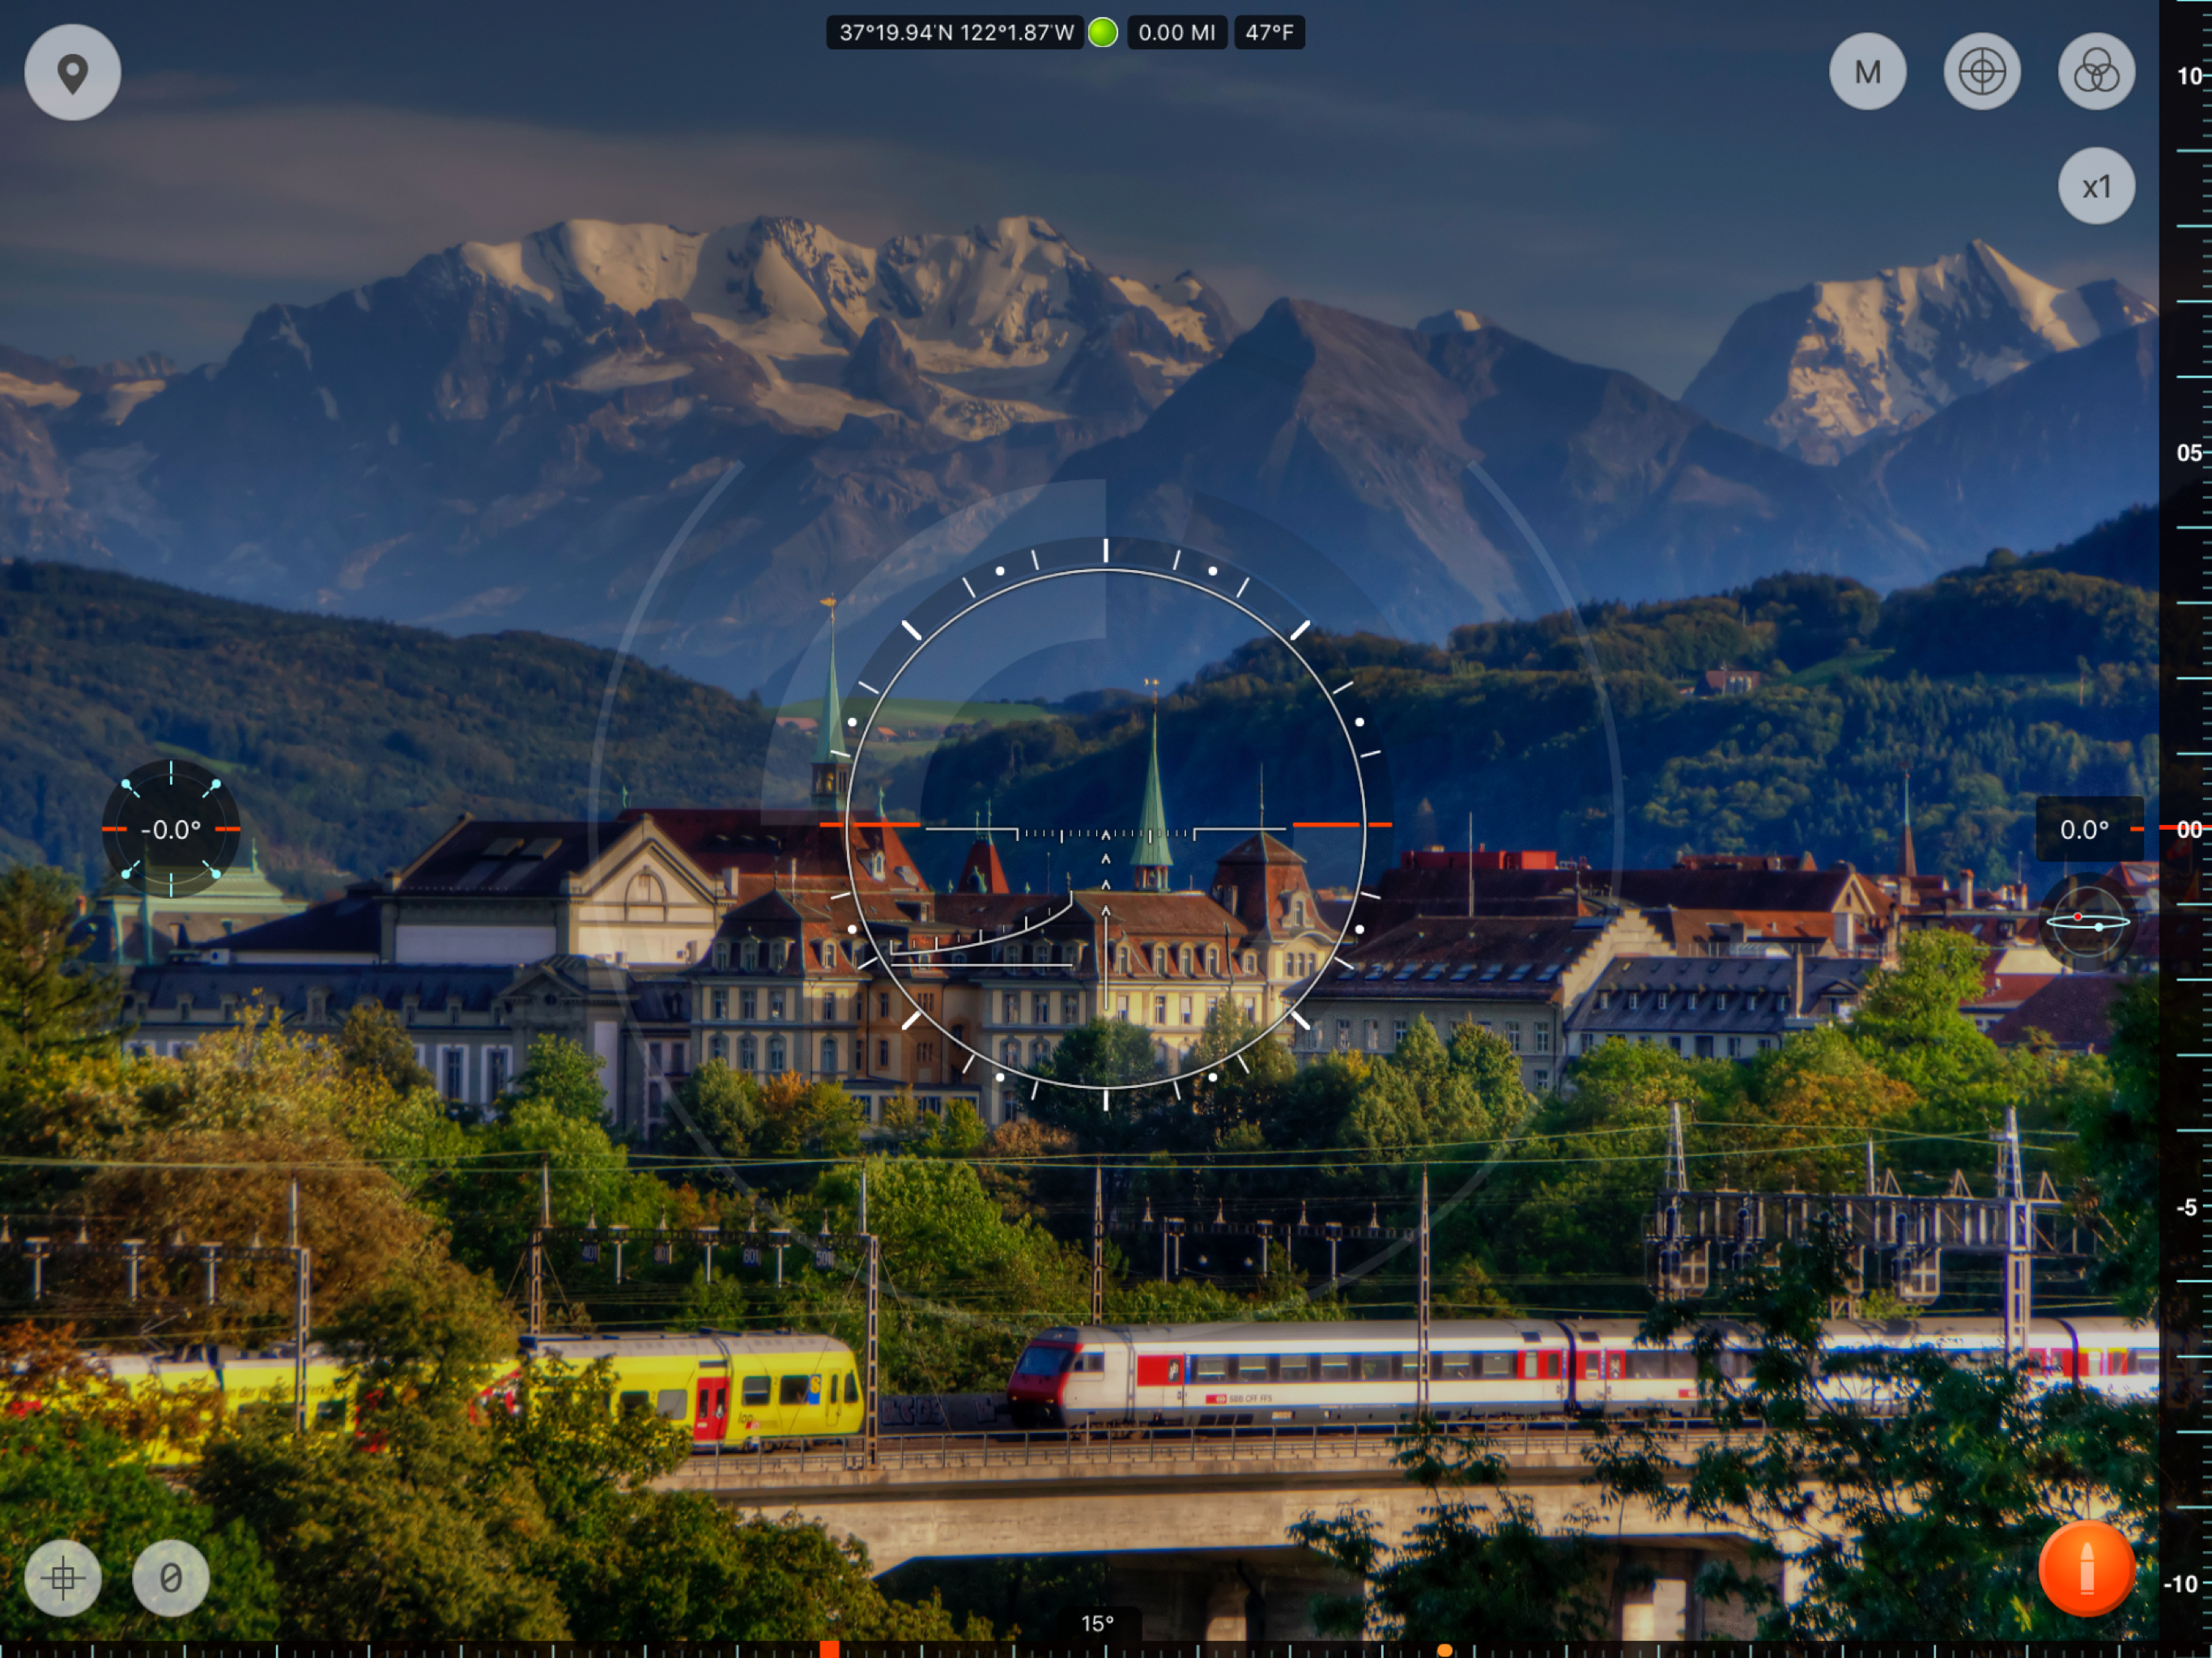The image size is (2212, 1658).
Task: Toggle the x1 zoom level button
Action: [2096, 187]
